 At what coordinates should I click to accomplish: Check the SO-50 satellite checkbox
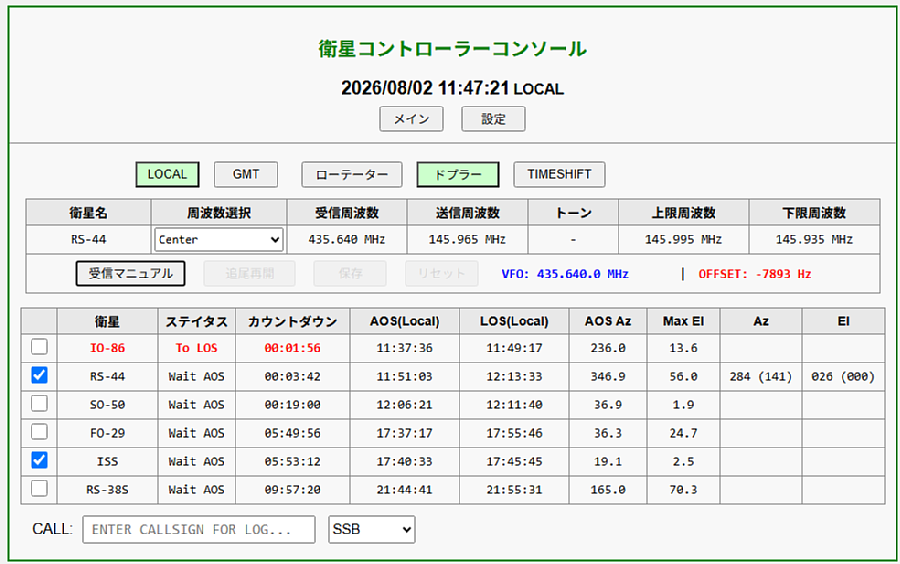(x=39, y=403)
